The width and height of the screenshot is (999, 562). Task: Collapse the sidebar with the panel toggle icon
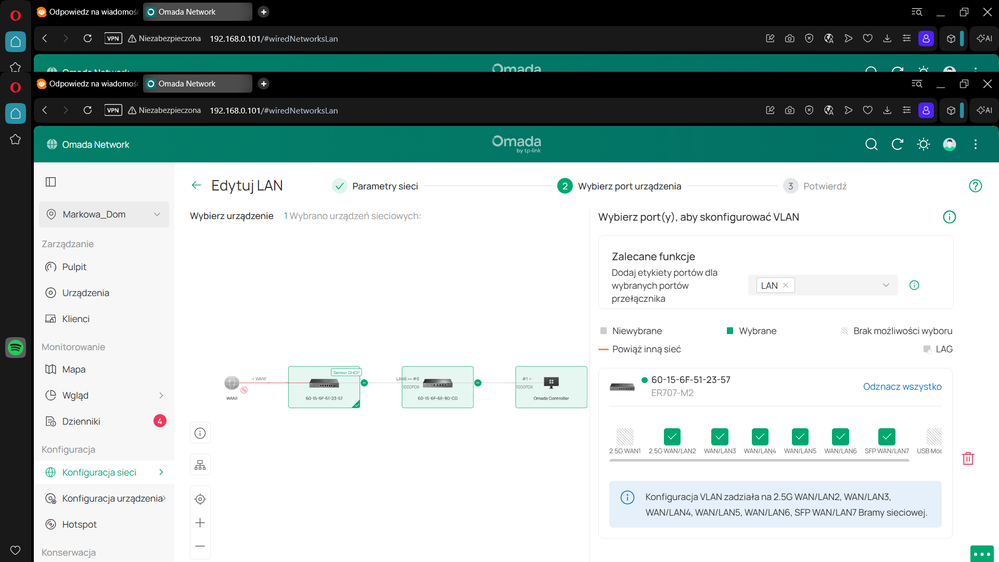coord(51,182)
